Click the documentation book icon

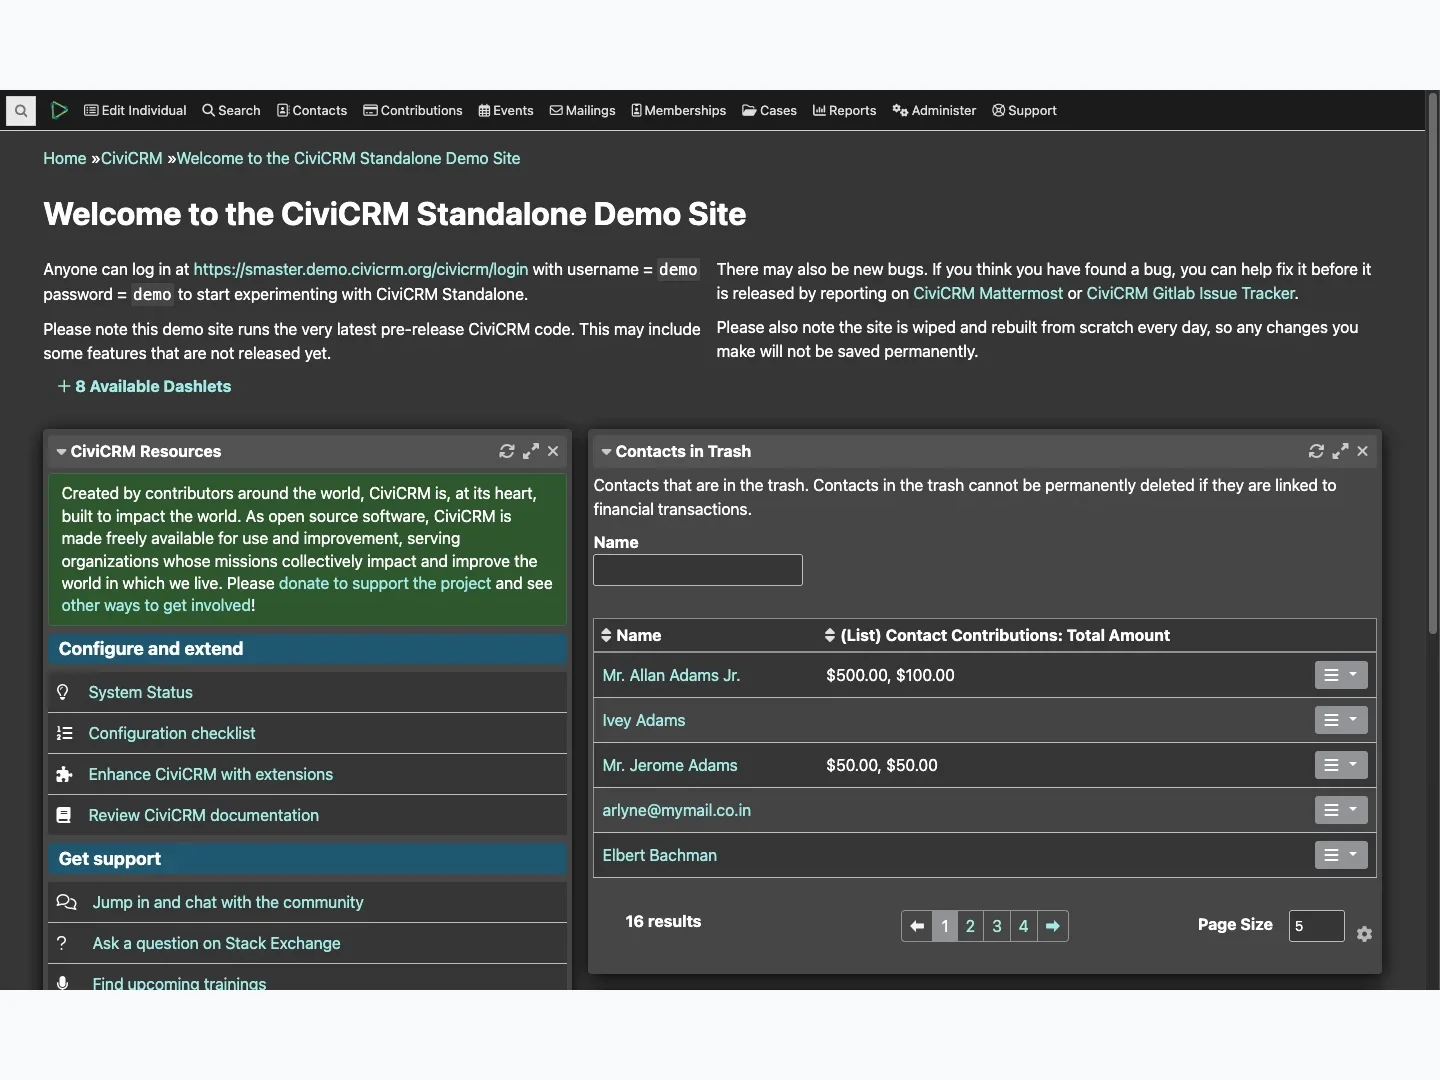coord(64,815)
